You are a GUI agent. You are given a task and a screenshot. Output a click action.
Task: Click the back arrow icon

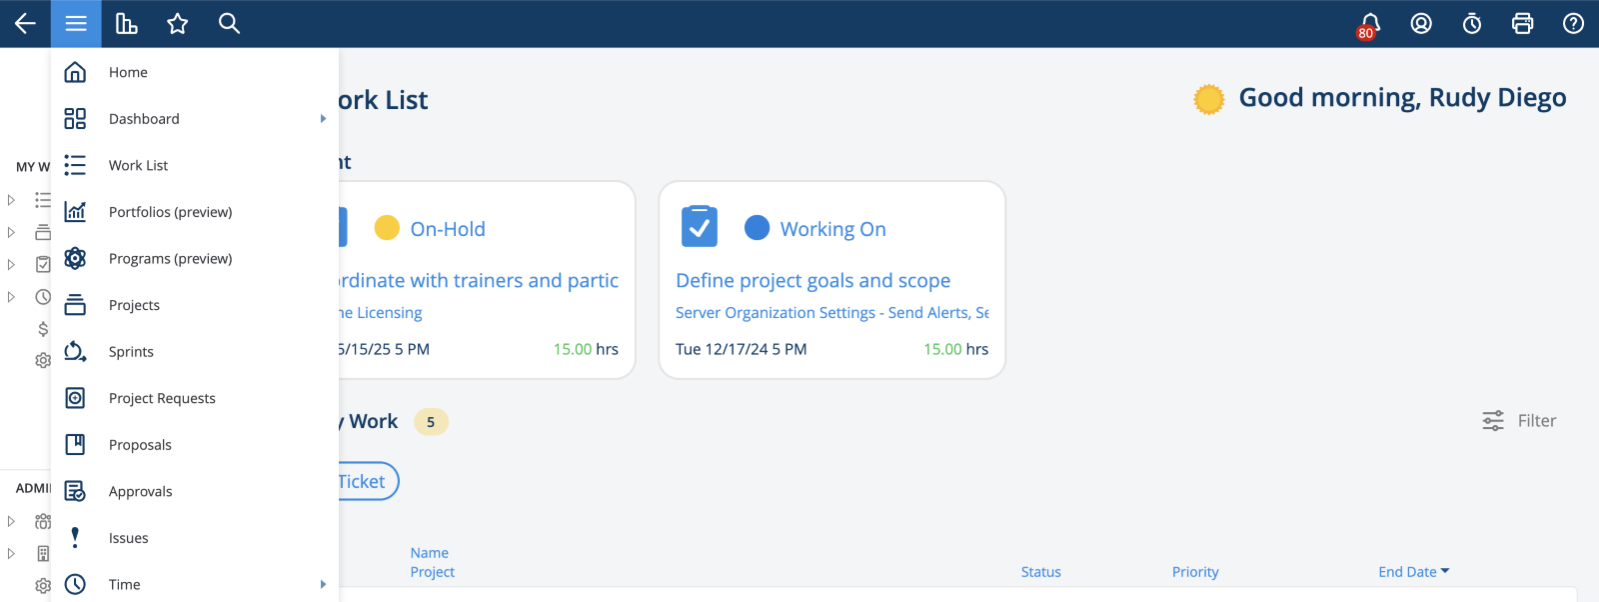click(25, 23)
